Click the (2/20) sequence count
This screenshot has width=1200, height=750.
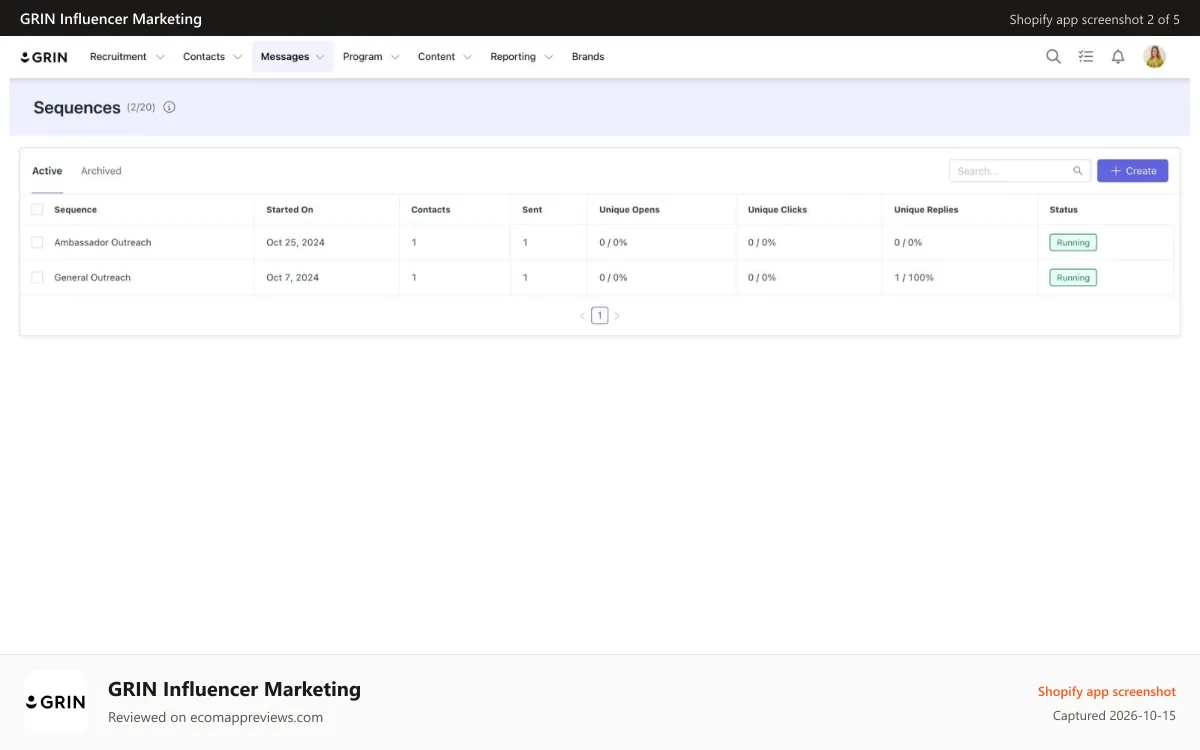click(141, 107)
